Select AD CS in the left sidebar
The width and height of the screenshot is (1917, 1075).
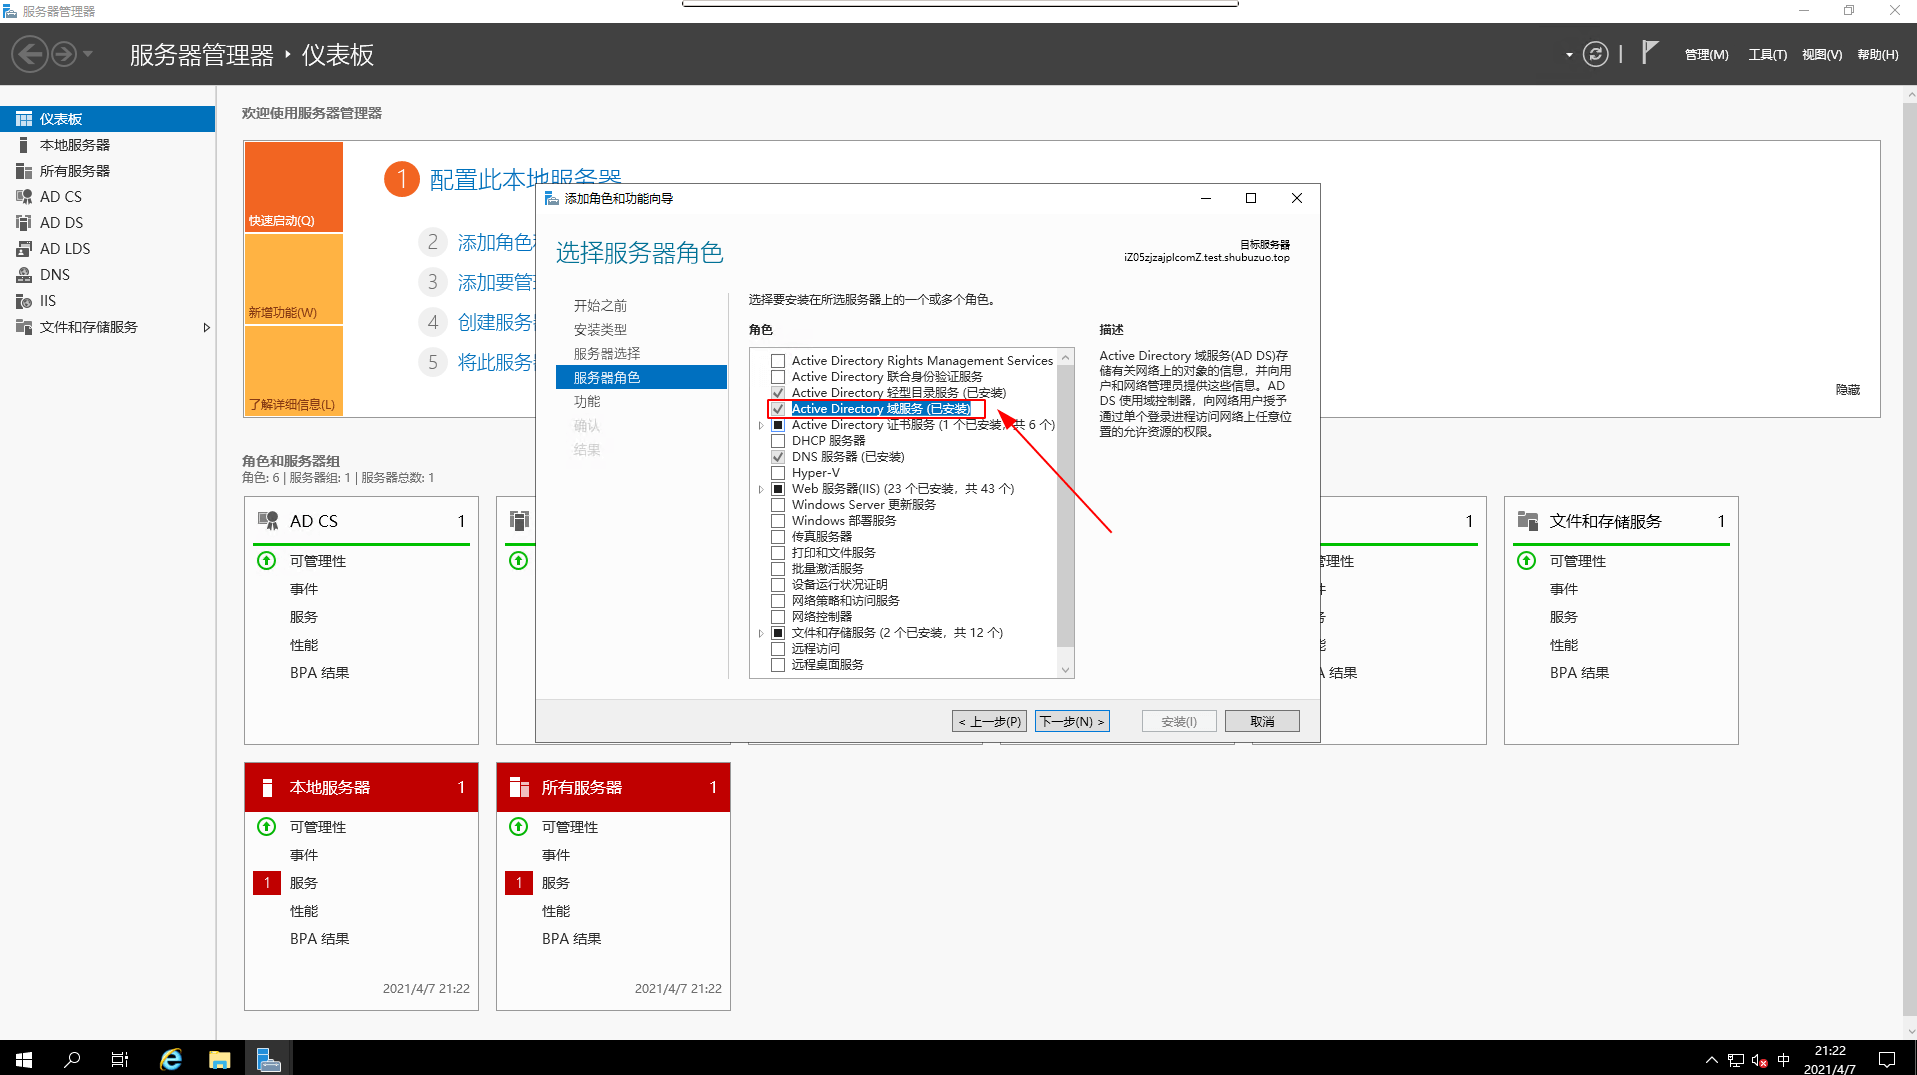60,196
